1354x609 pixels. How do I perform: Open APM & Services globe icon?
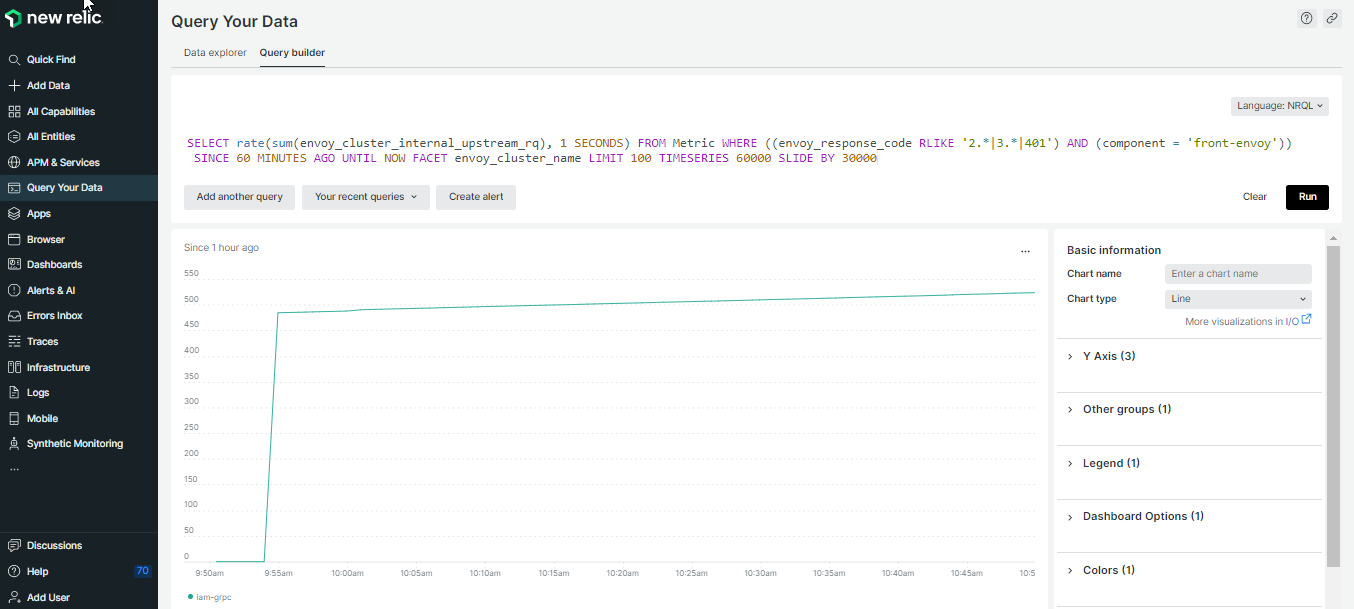pos(14,162)
